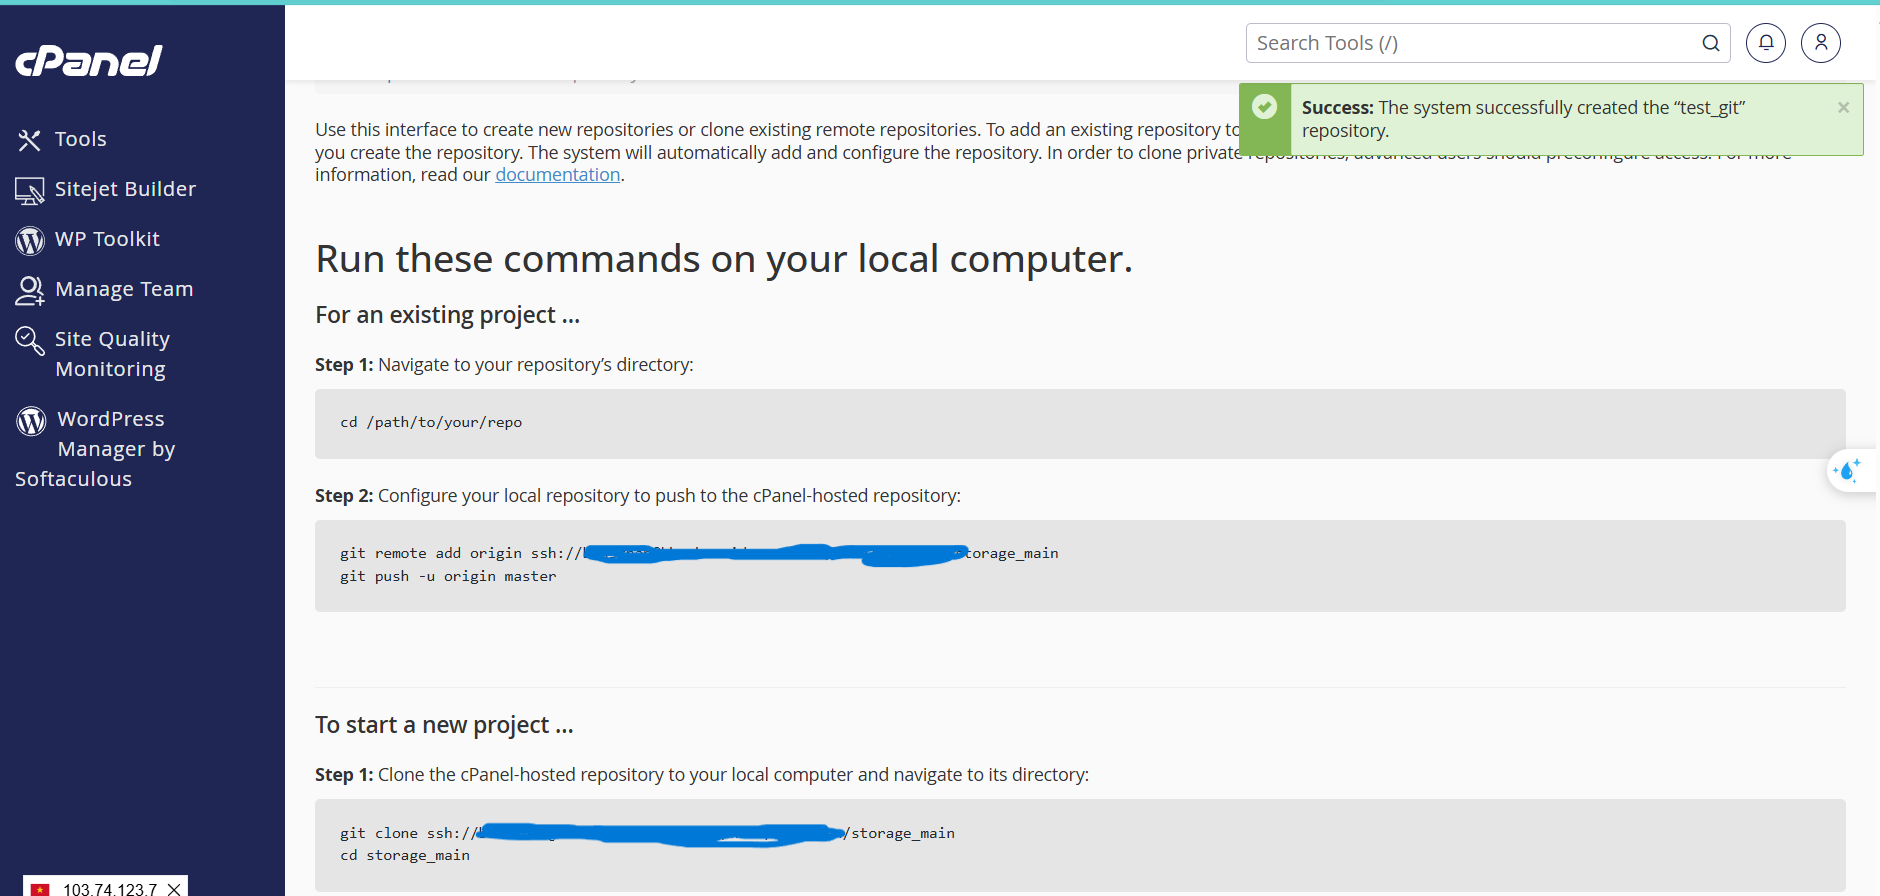The width and height of the screenshot is (1880, 896).
Task: Click the search magnifier icon
Action: coord(1710,43)
